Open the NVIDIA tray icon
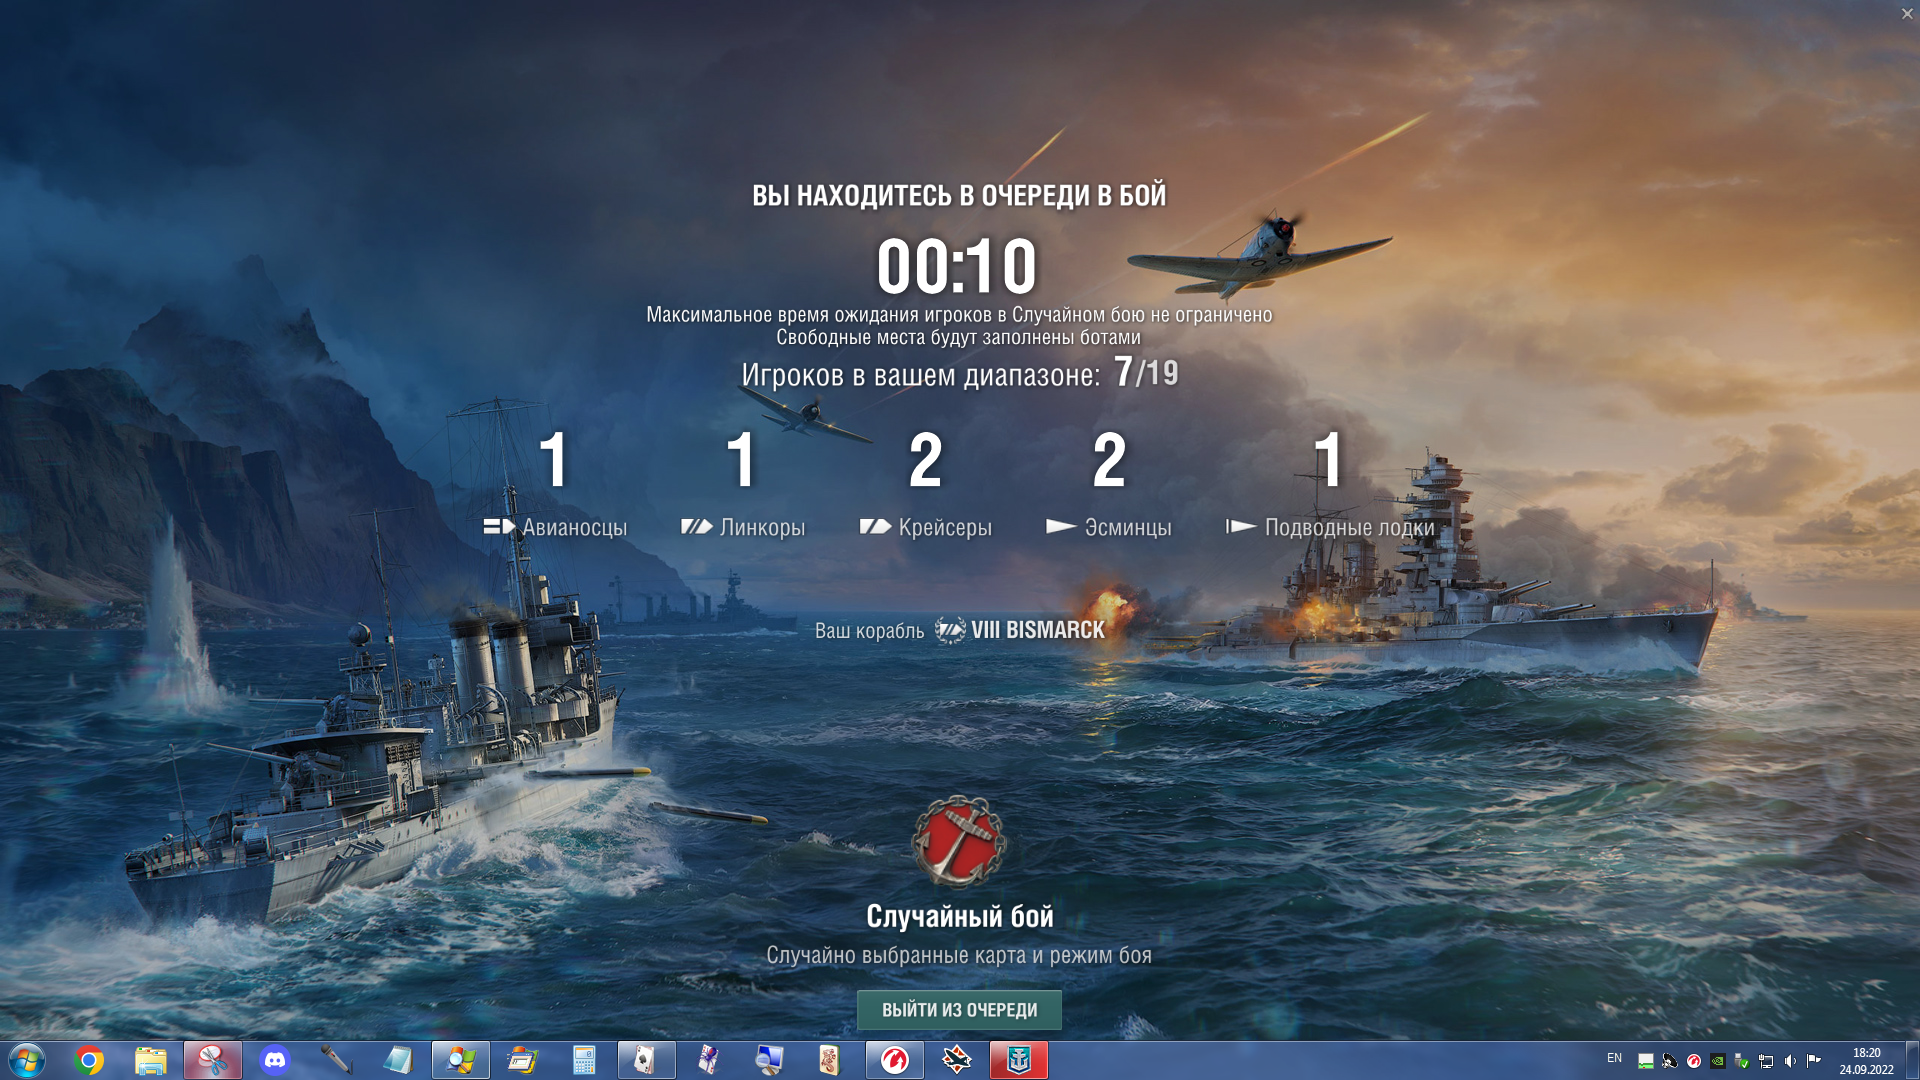 [1717, 1061]
